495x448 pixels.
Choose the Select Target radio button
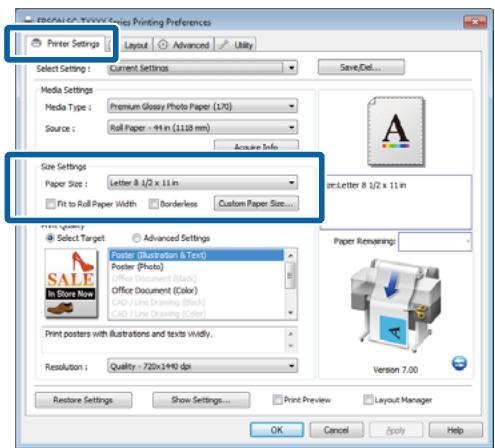pyautogui.click(x=50, y=238)
